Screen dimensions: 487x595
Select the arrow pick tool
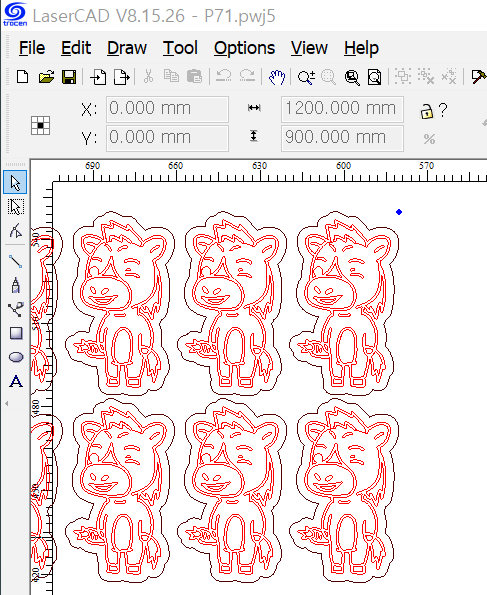(15, 183)
